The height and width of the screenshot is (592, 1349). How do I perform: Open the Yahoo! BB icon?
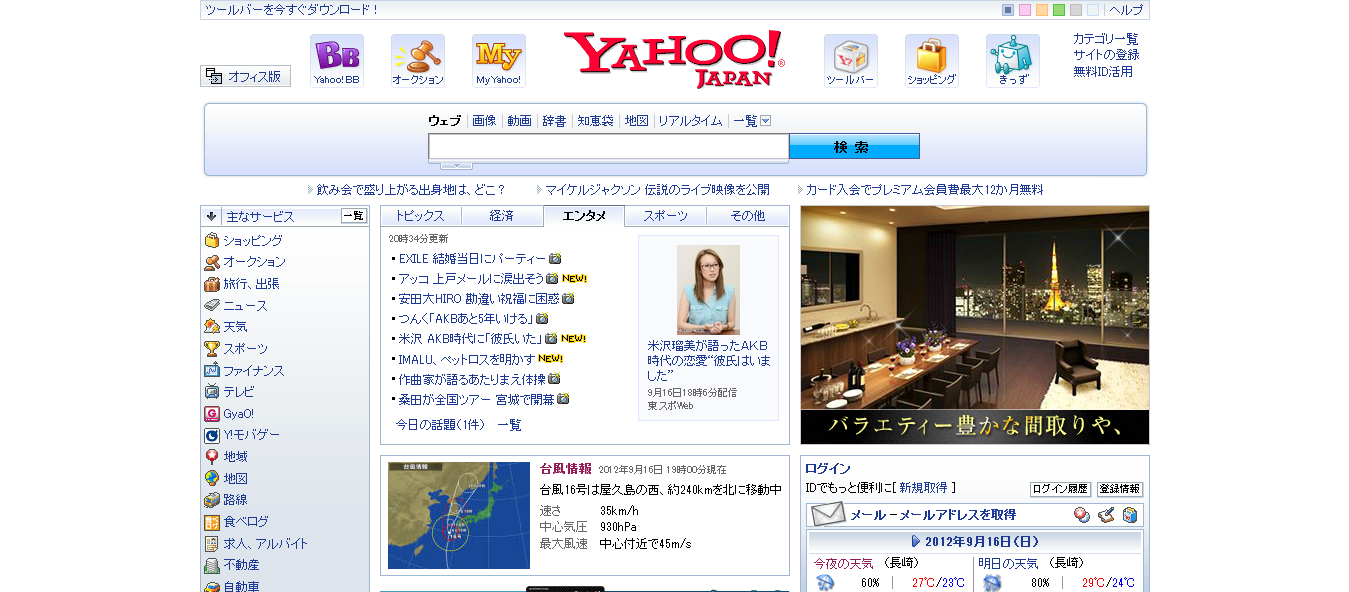tap(337, 61)
